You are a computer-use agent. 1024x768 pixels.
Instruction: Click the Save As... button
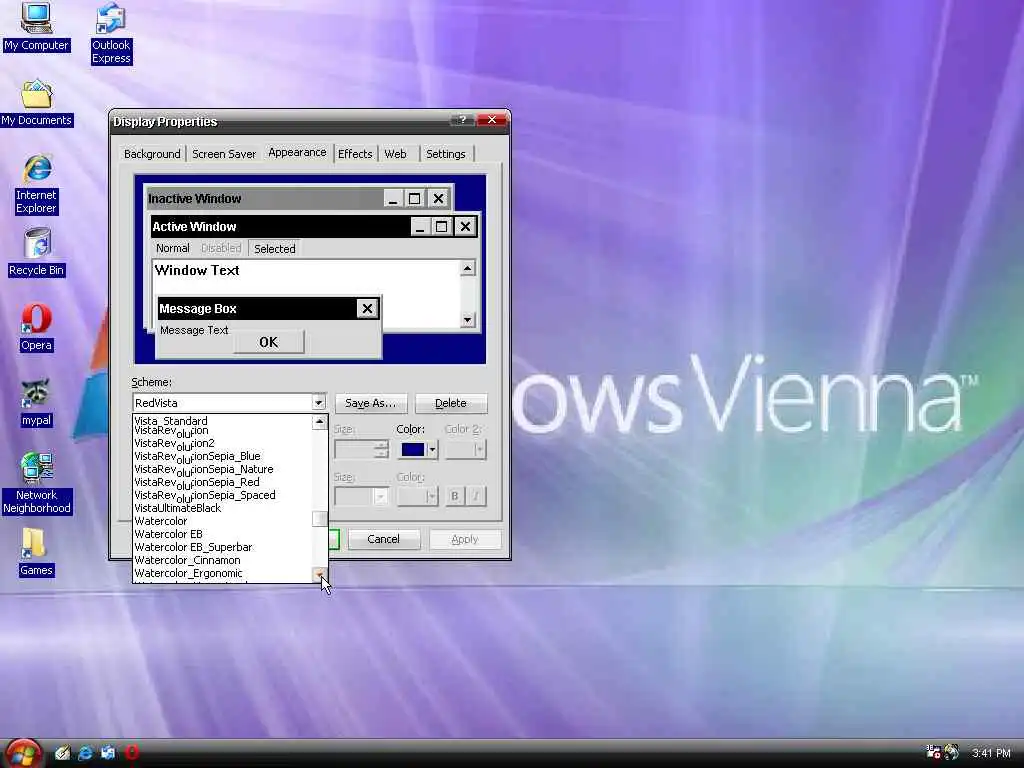371,403
